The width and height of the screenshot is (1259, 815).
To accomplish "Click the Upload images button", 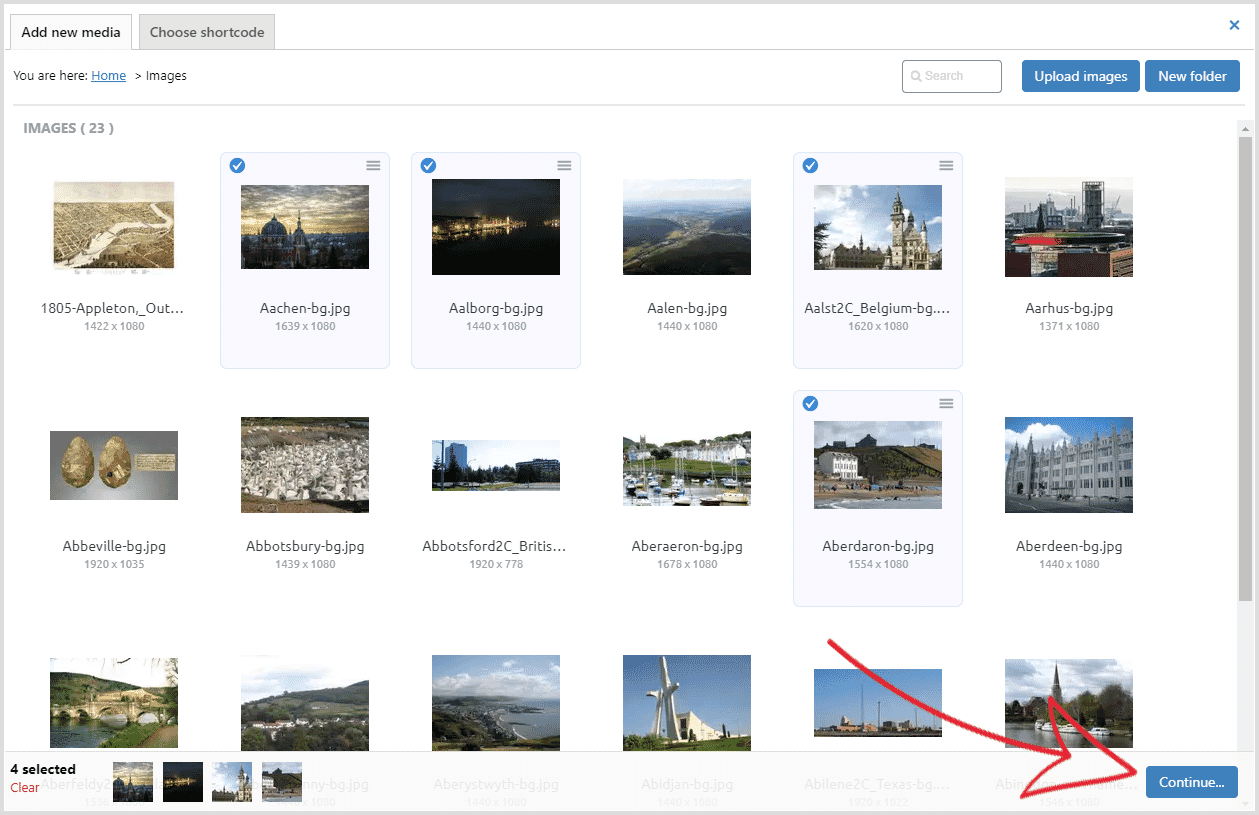I will [x=1081, y=76].
